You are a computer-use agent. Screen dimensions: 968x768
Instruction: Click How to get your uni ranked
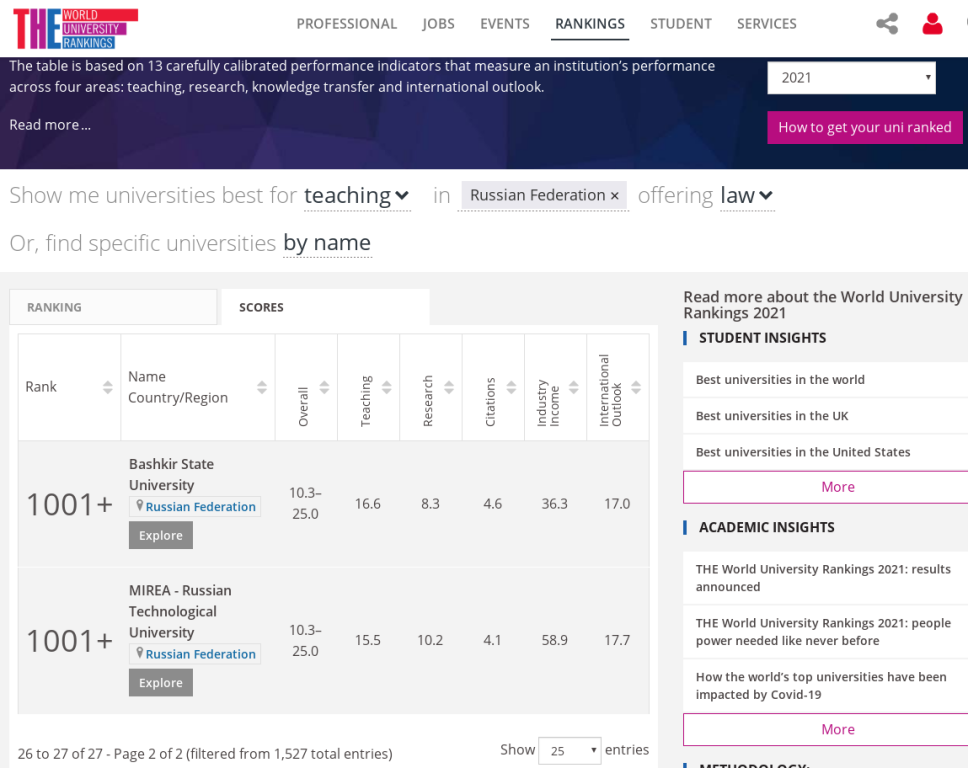coord(864,127)
